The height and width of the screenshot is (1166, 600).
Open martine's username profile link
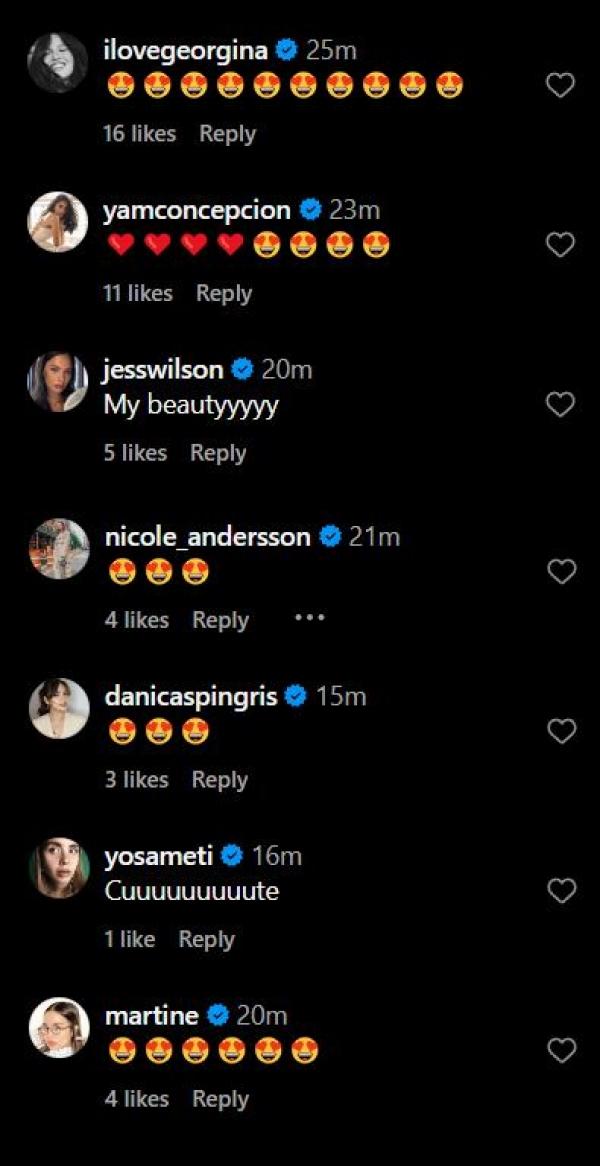[x=151, y=1016]
